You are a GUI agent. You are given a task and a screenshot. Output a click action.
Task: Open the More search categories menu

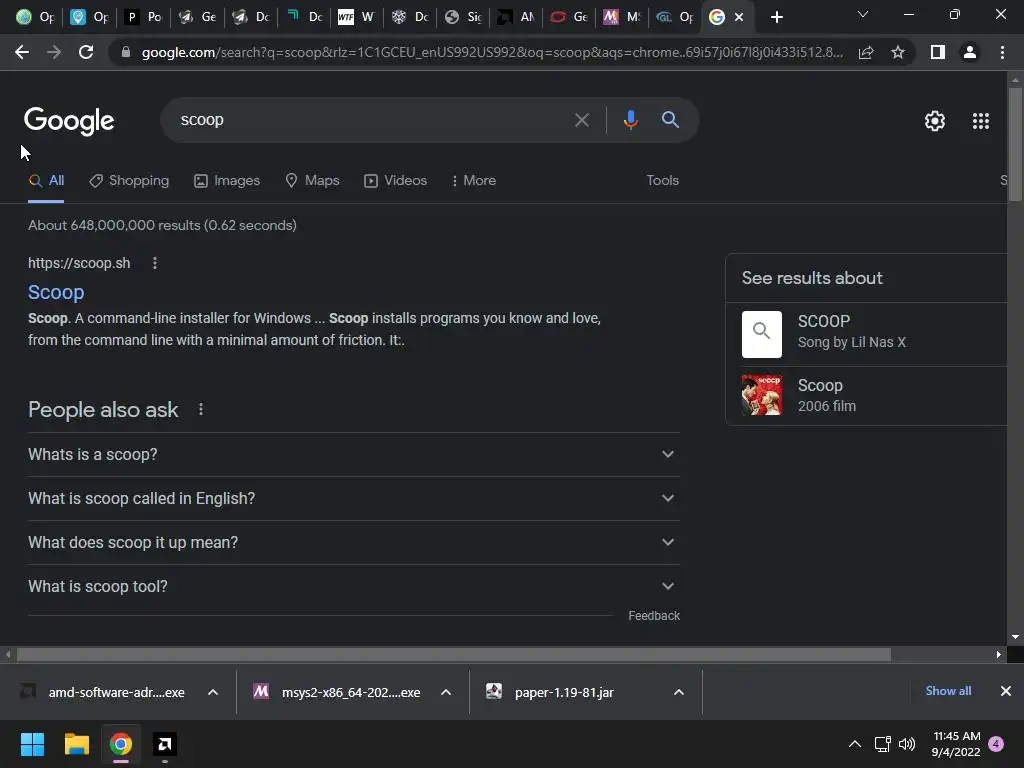(x=473, y=181)
